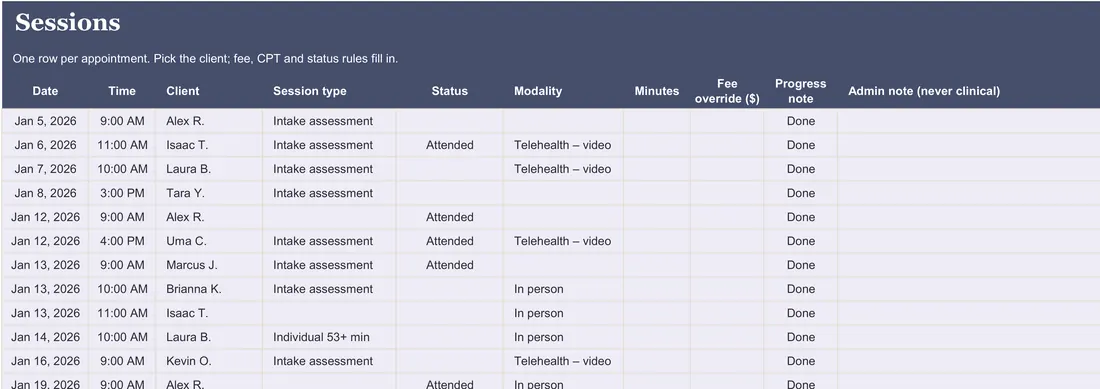1100x389 pixels.
Task: Select the 11:00 AM time for Jan 6
Action: tap(122, 145)
